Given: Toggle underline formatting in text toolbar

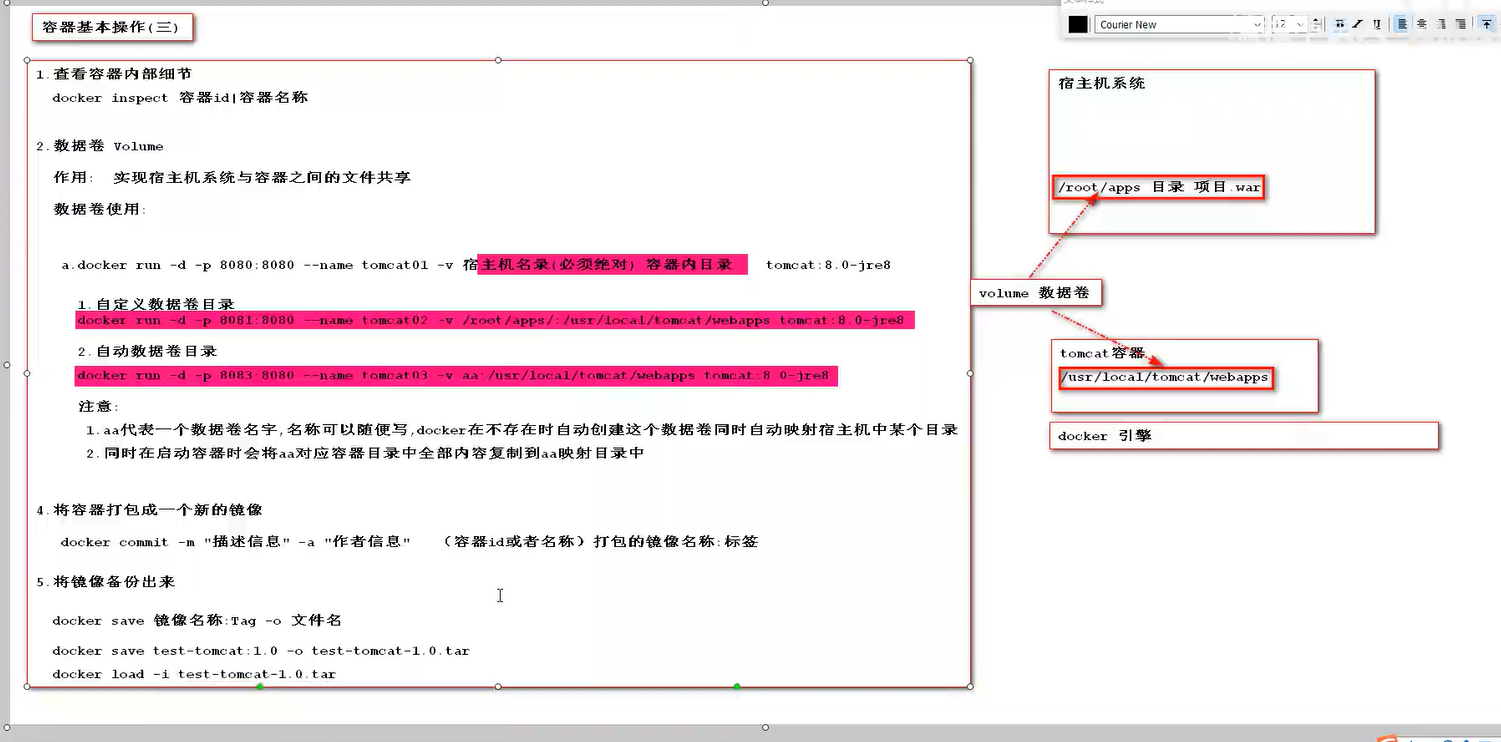Looking at the screenshot, I should (1377, 24).
